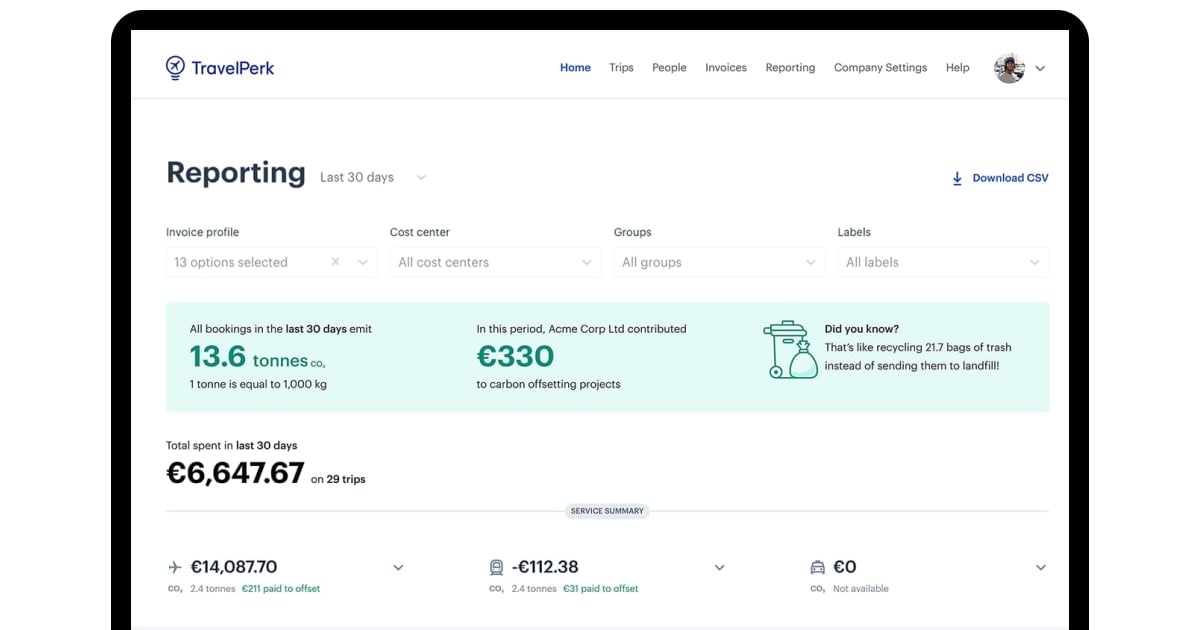Screen dimensions: 1200x630
Task: Open Company Settings in navigation
Action: click(880, 68)
